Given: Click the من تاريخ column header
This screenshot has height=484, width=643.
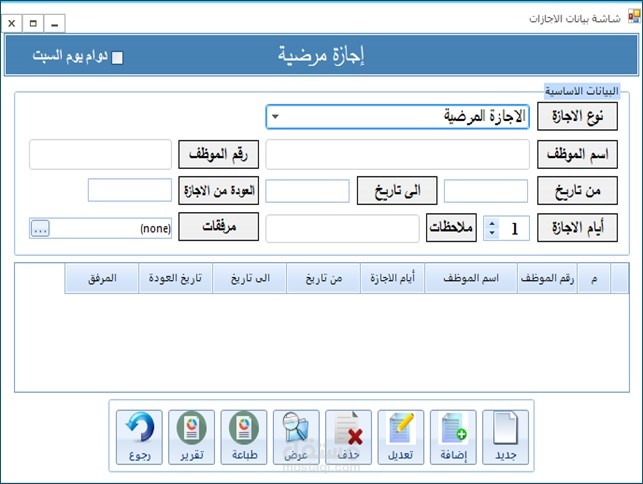Looking at the screenshot, I should tap(324, 279).
